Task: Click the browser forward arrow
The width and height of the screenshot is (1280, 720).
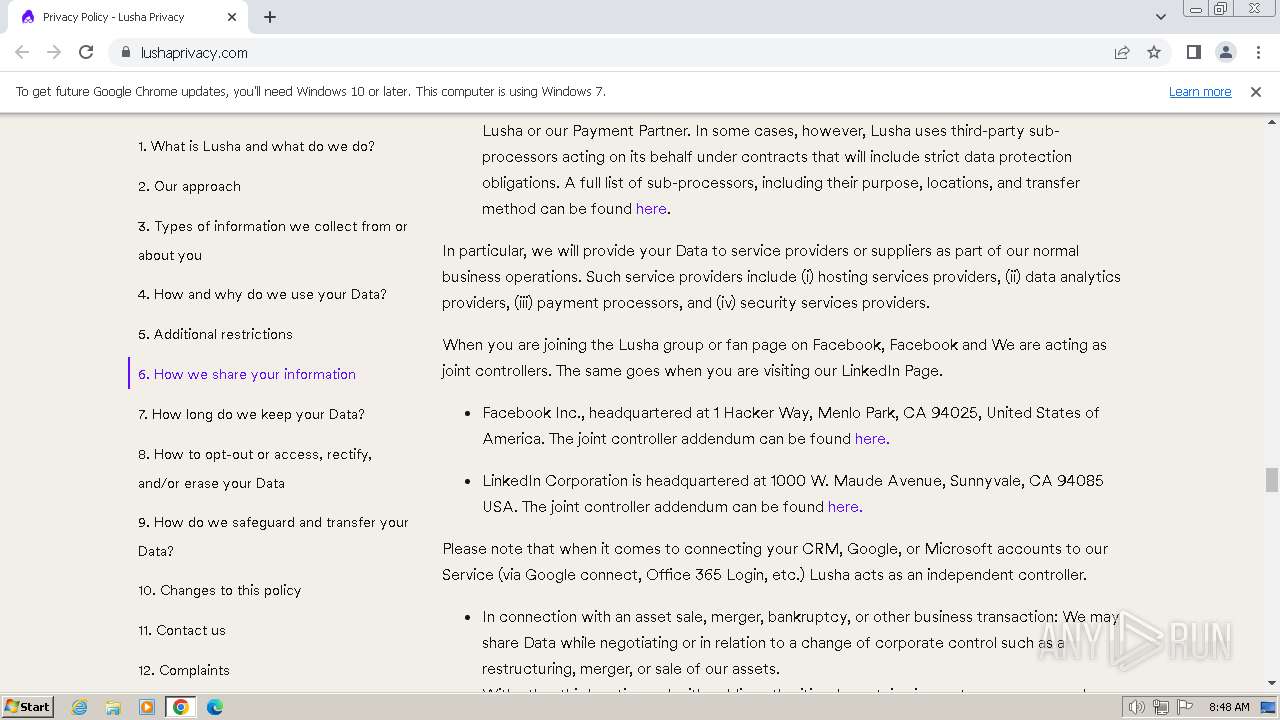Action: (54, 52)
